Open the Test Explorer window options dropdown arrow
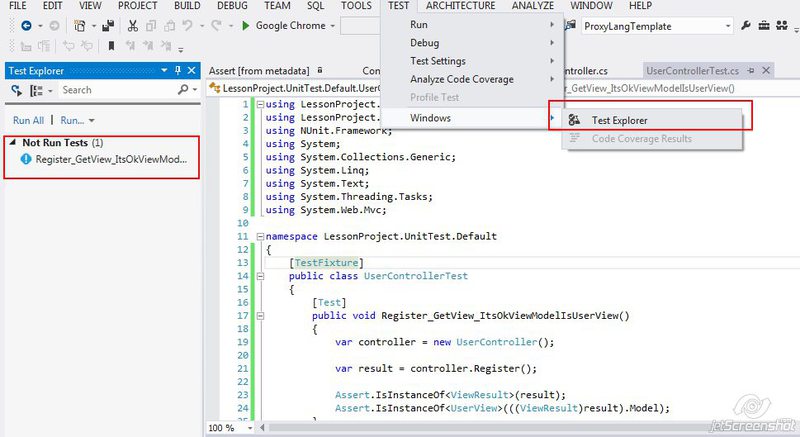Image resolution: width=800 pixels, height=437 pixels. click(x=164, y=70)
